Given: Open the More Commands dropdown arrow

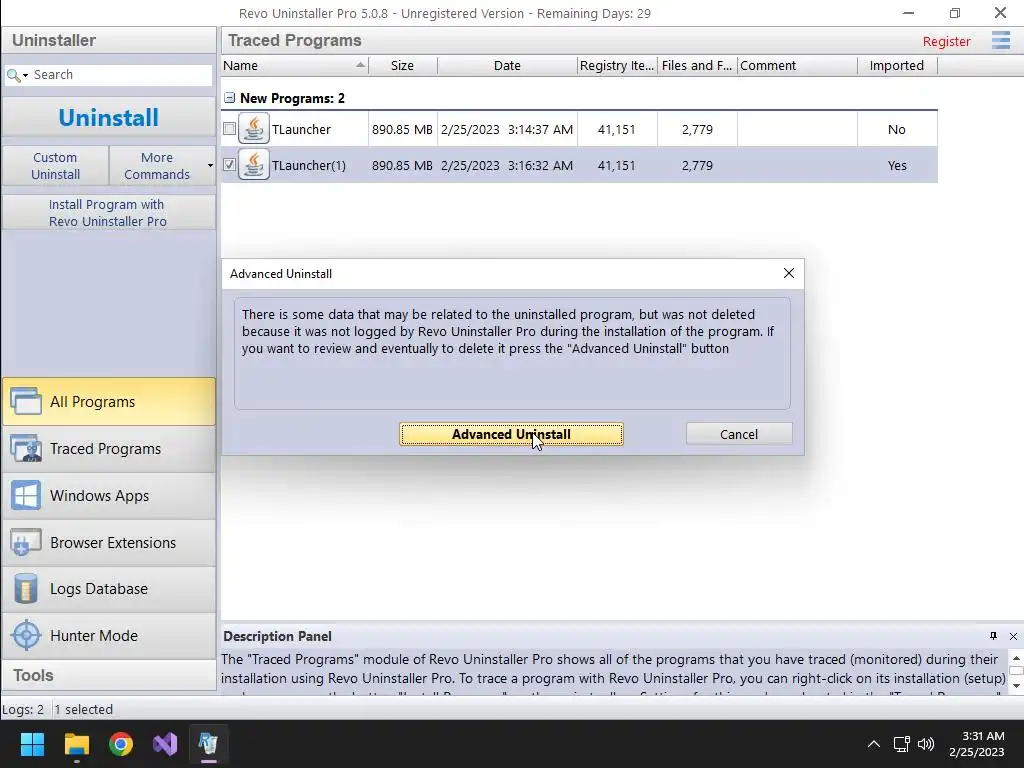Looking at the screenshot, I should point(210,165).
